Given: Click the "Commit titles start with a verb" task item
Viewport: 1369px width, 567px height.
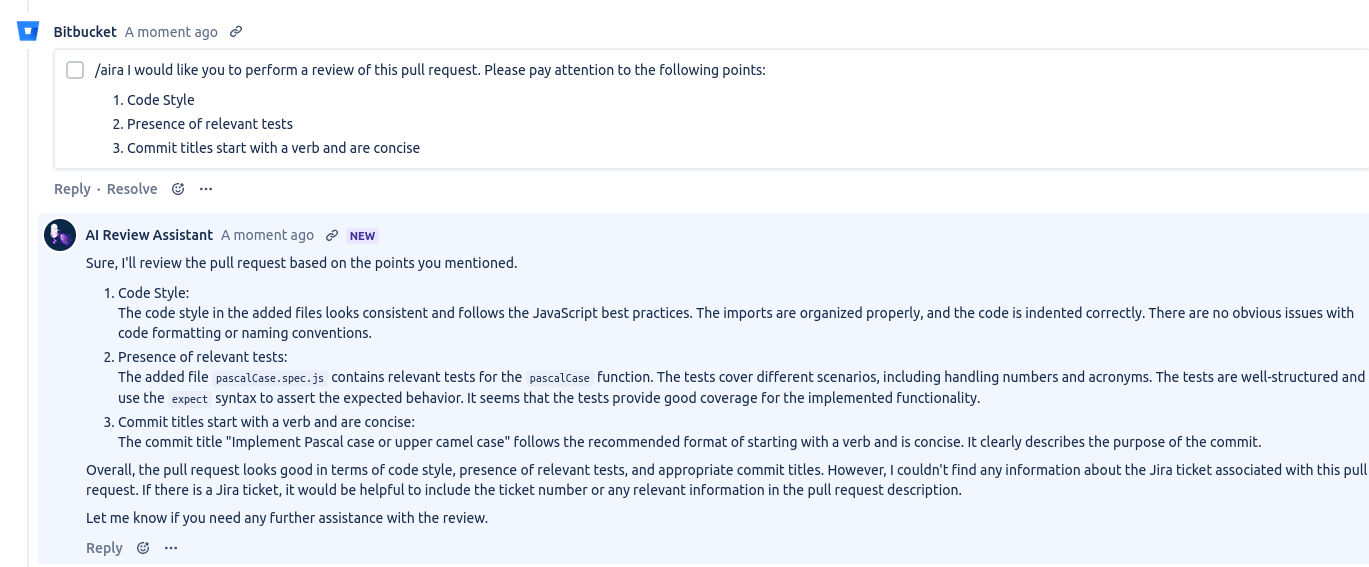Looking at the screenshot, I should [273, 148].
